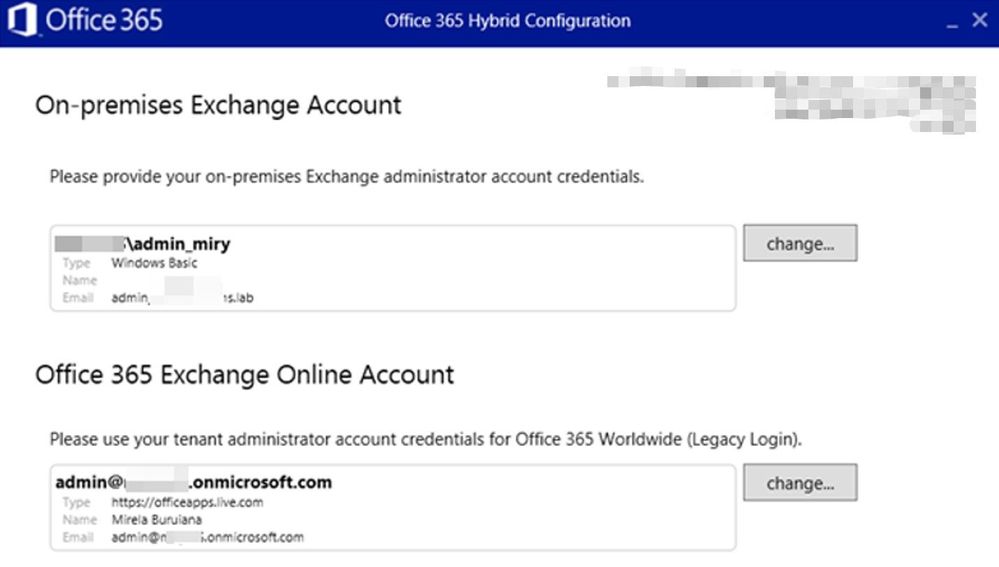
Task: Select the Office 365 Exchange Online Account heading
Action: click(244, 375)
